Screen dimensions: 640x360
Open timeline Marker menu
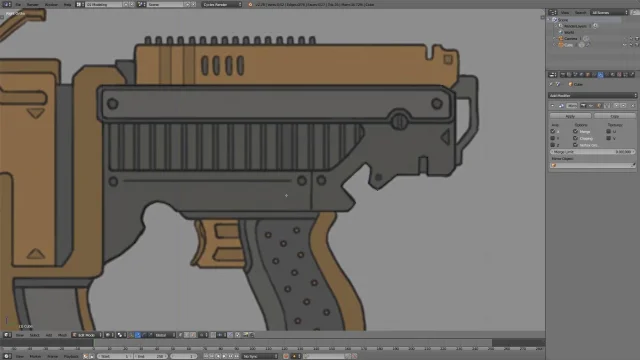(x=35, y=356)
